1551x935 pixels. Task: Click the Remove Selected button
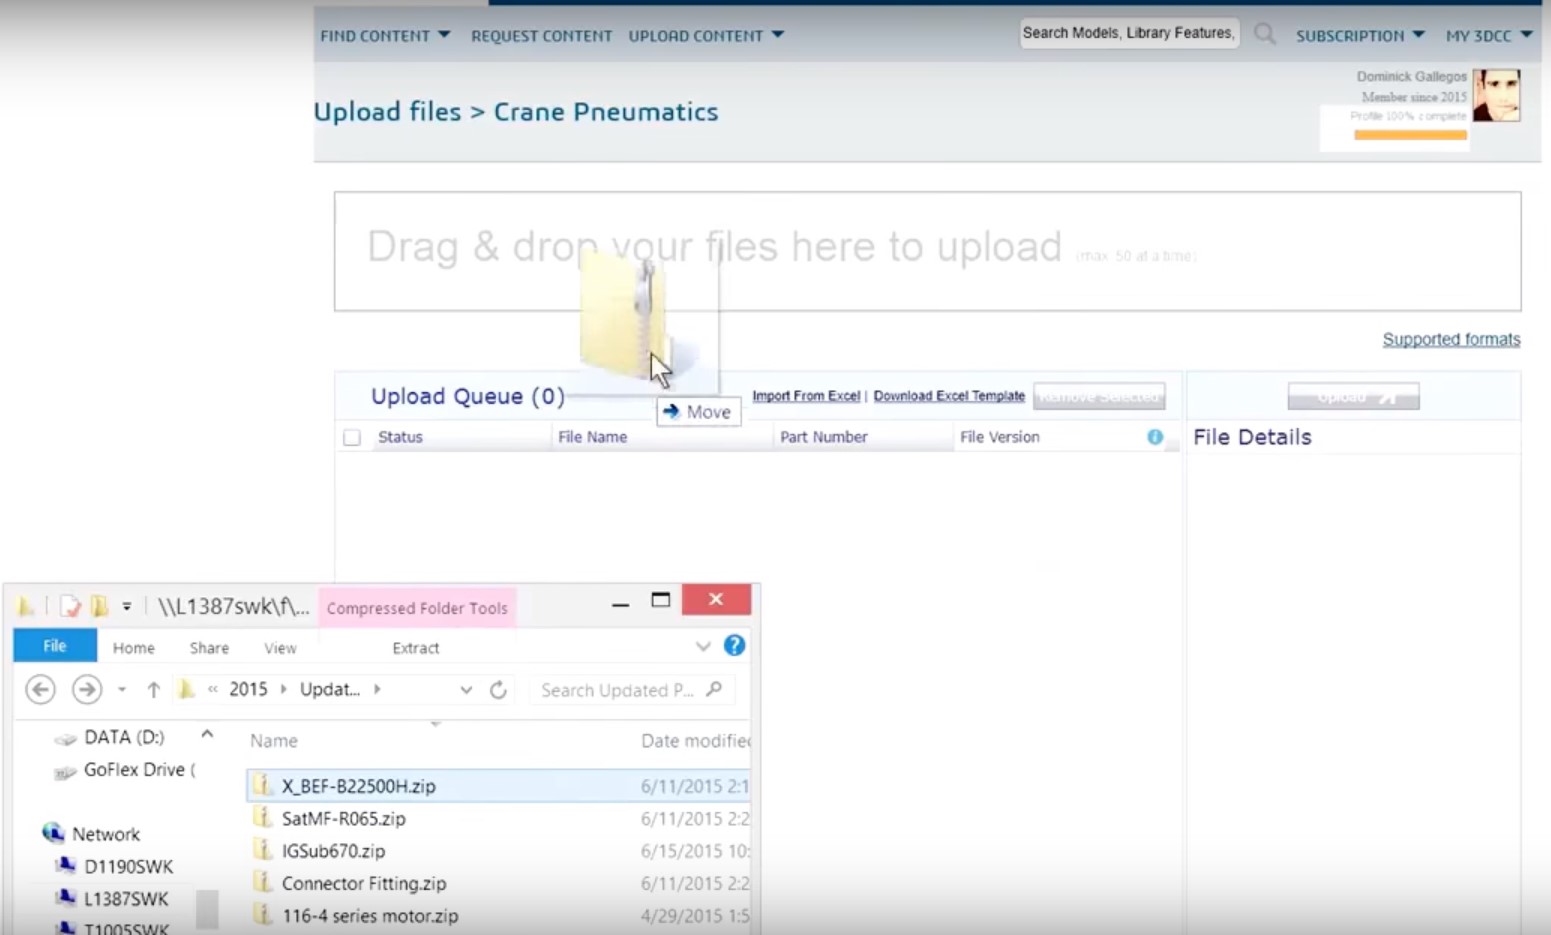tap(1099, 396)
